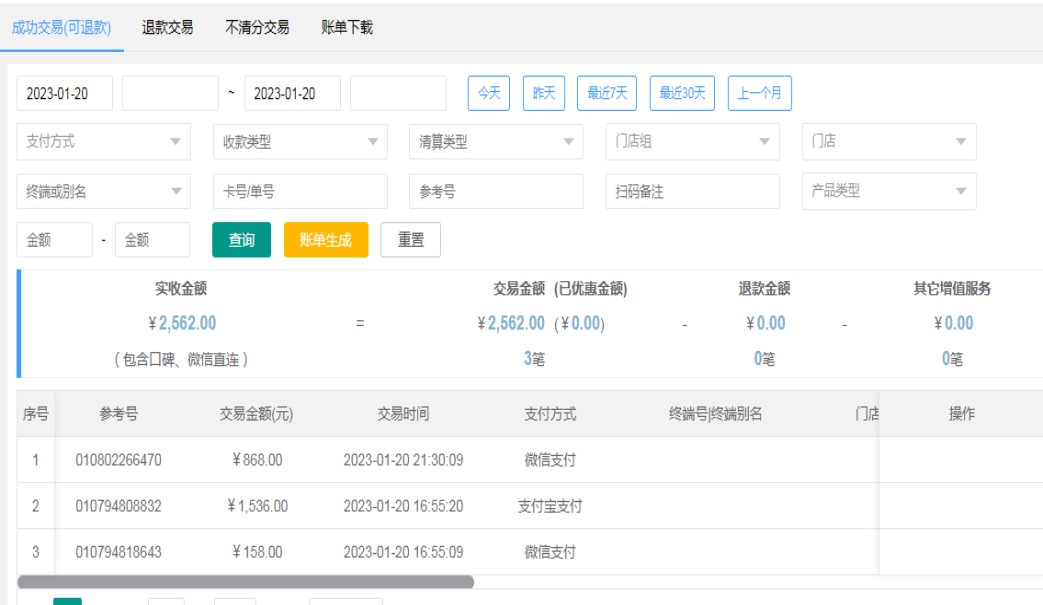Image resolution: width=1043 pixels, height=605 pixels.
Task: Choose the 最近7天 date range
Action: point(607,93)
